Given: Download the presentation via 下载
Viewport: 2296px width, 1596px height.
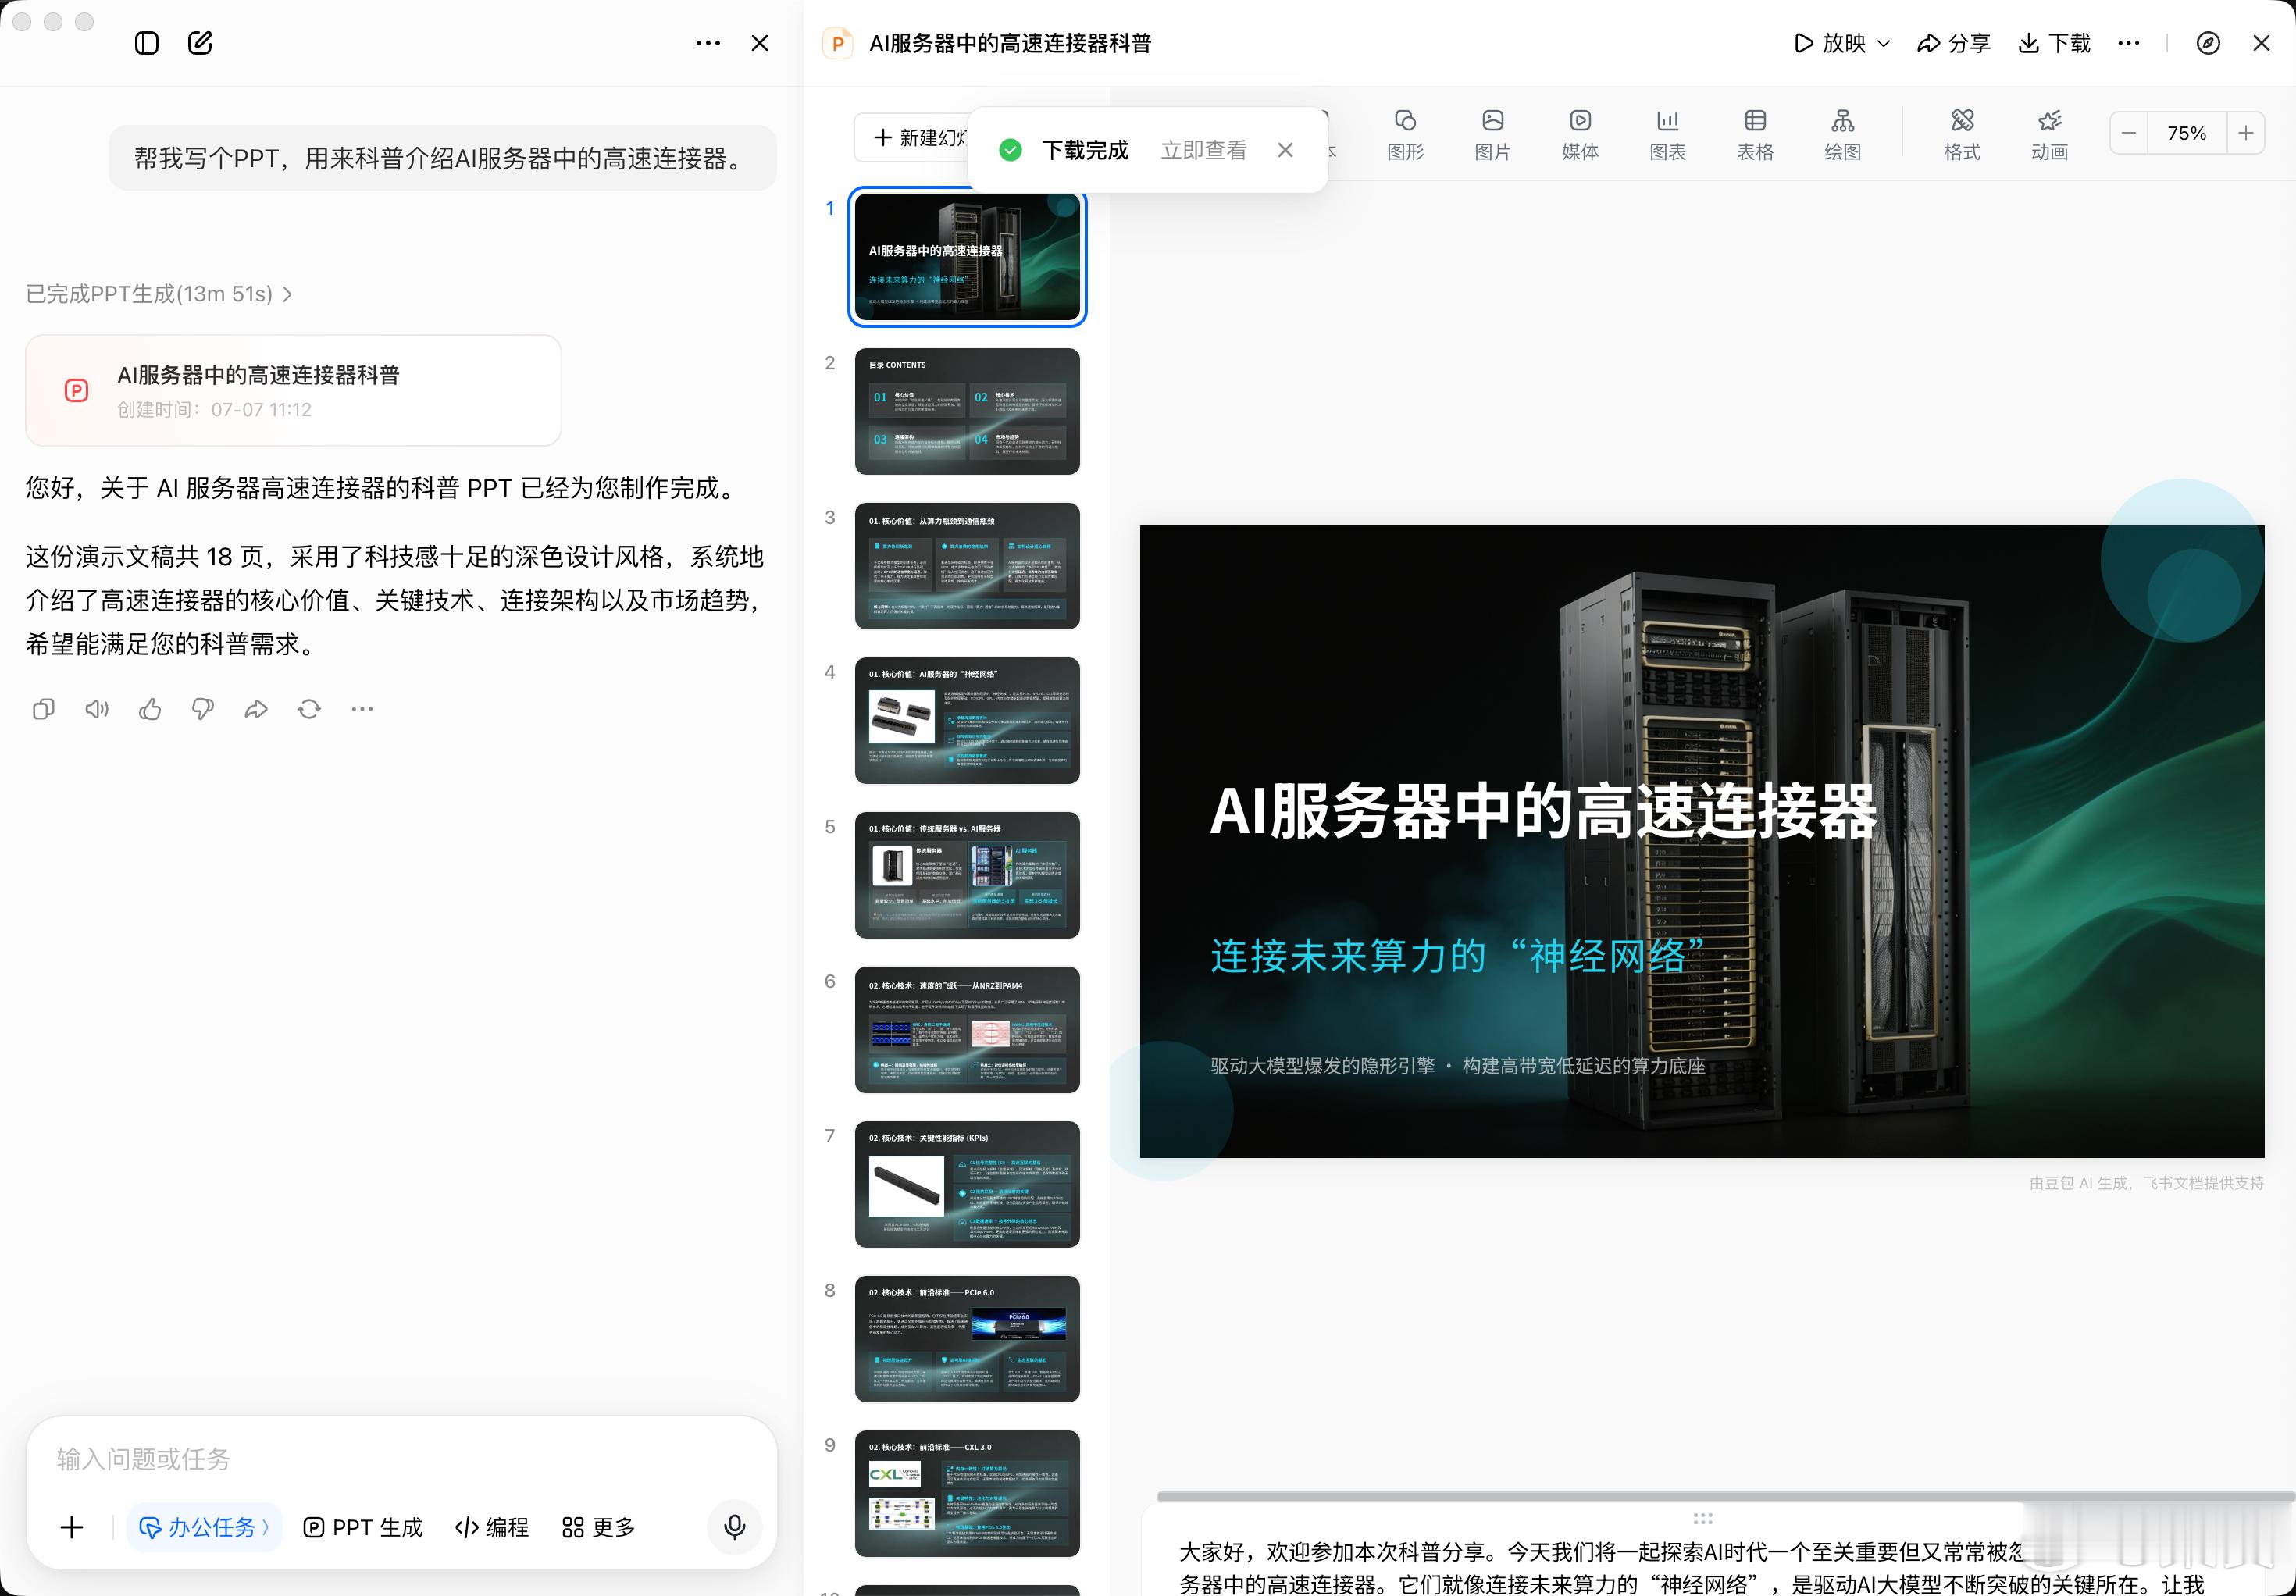Looking at the screenshot, I should [2054, 43].
